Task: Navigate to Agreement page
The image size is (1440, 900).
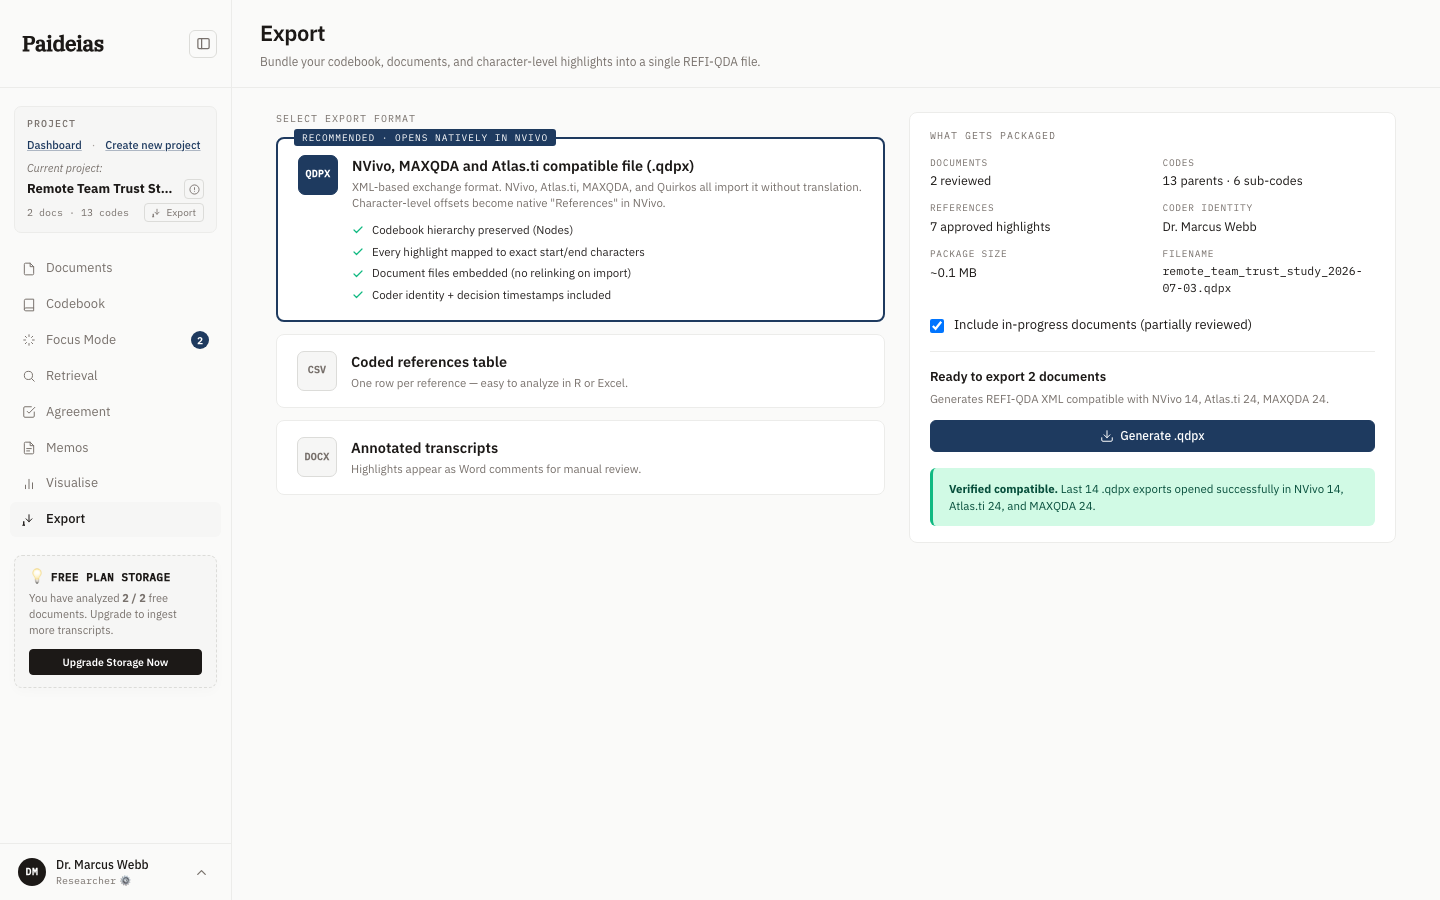Action: point(115,412)
